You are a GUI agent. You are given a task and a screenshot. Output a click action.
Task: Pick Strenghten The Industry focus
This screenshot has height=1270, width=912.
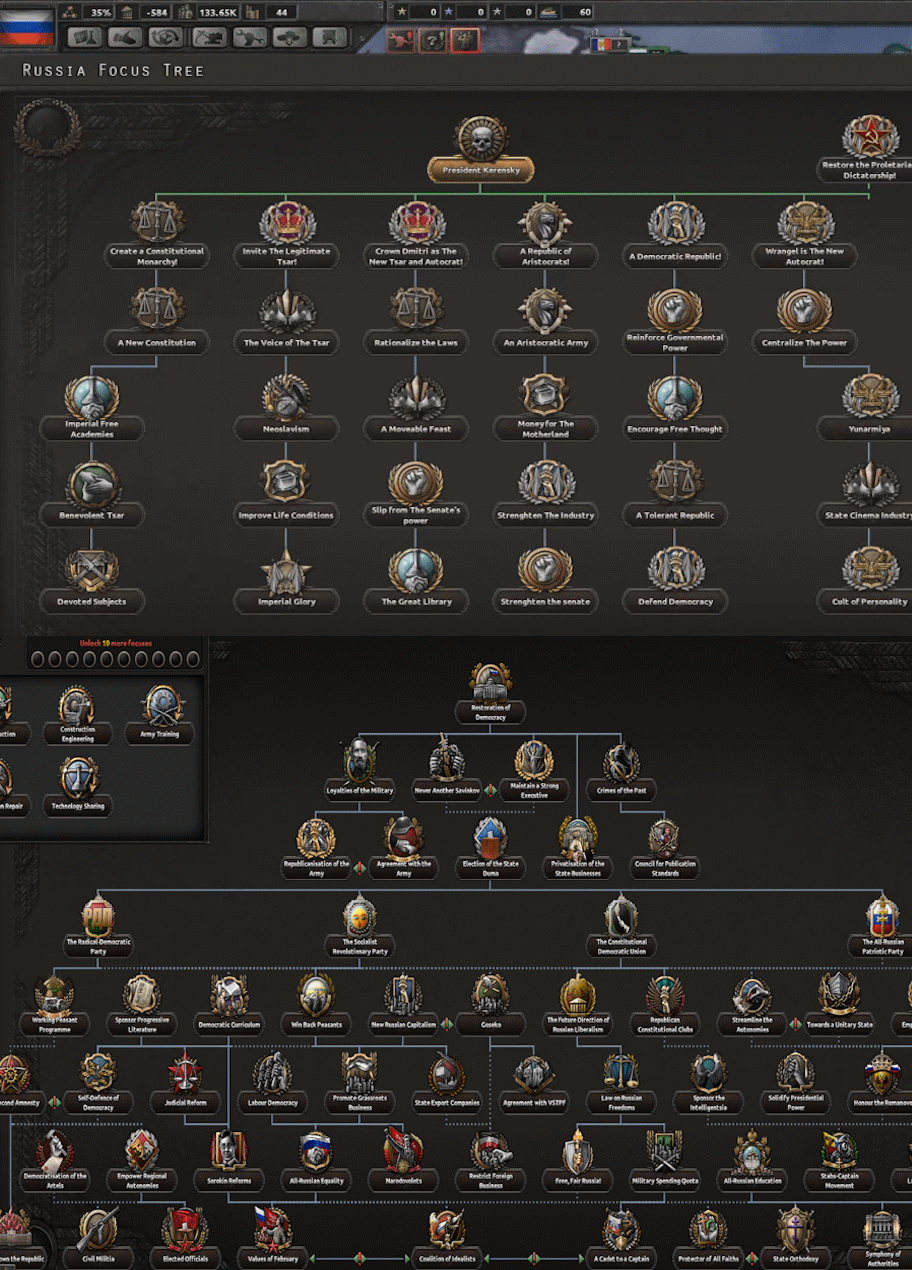tap(545, 493)
